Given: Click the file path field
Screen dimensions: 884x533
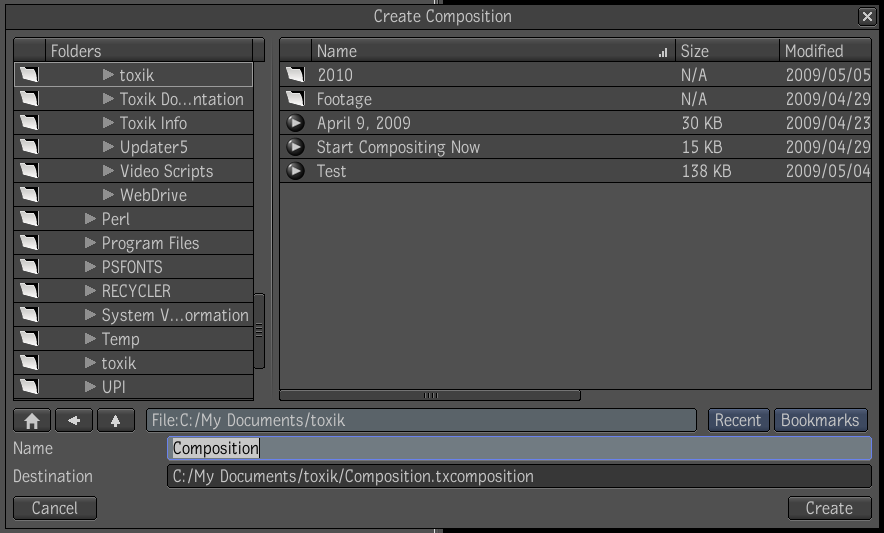Looking at the screenshot, I should [421, 421].
